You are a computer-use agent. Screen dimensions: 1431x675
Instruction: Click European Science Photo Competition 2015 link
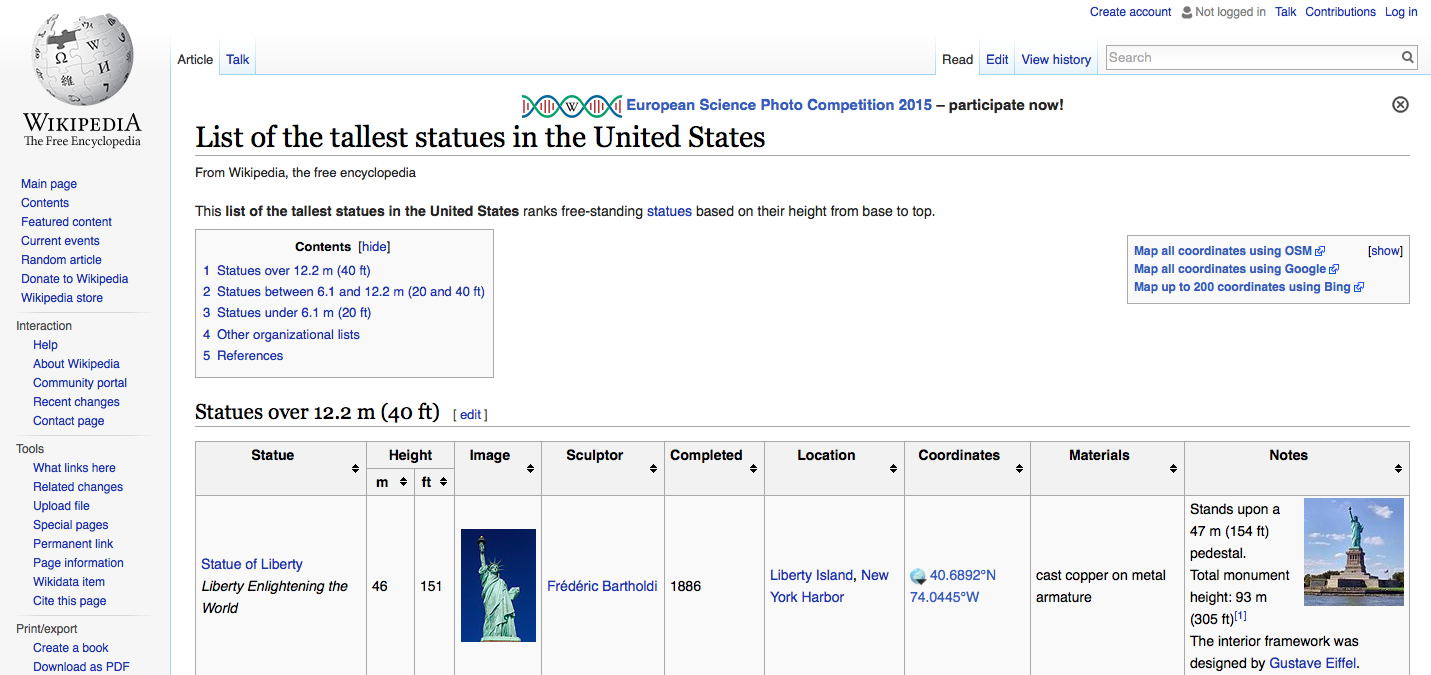coord(779,105)
